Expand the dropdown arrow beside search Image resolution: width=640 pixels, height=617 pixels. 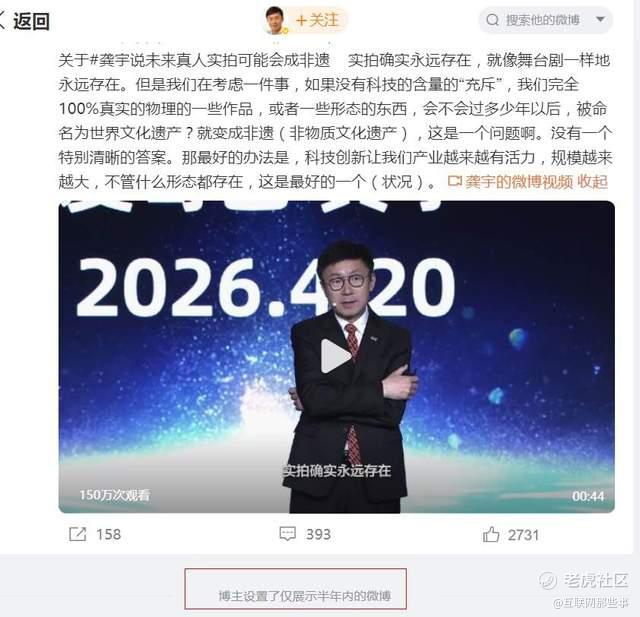600,19
